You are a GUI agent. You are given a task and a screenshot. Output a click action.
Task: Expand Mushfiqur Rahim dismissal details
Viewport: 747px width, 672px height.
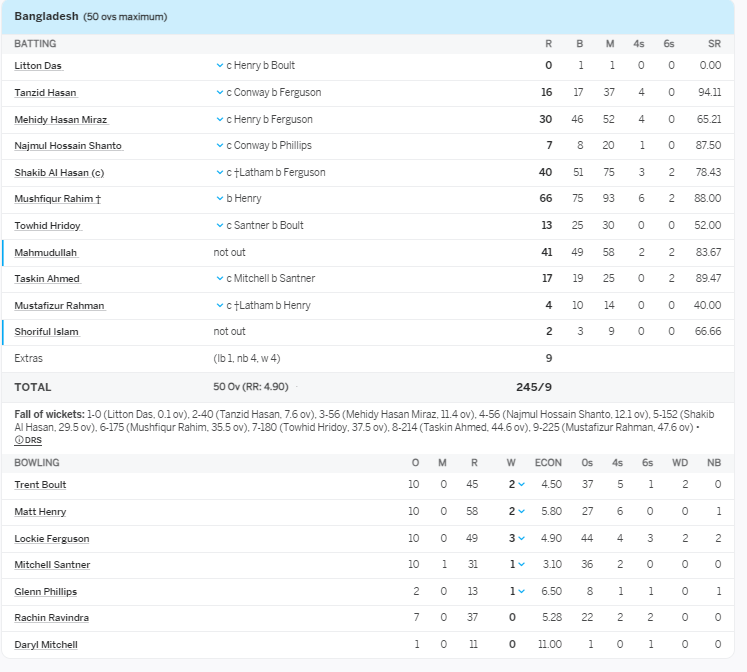220,199
